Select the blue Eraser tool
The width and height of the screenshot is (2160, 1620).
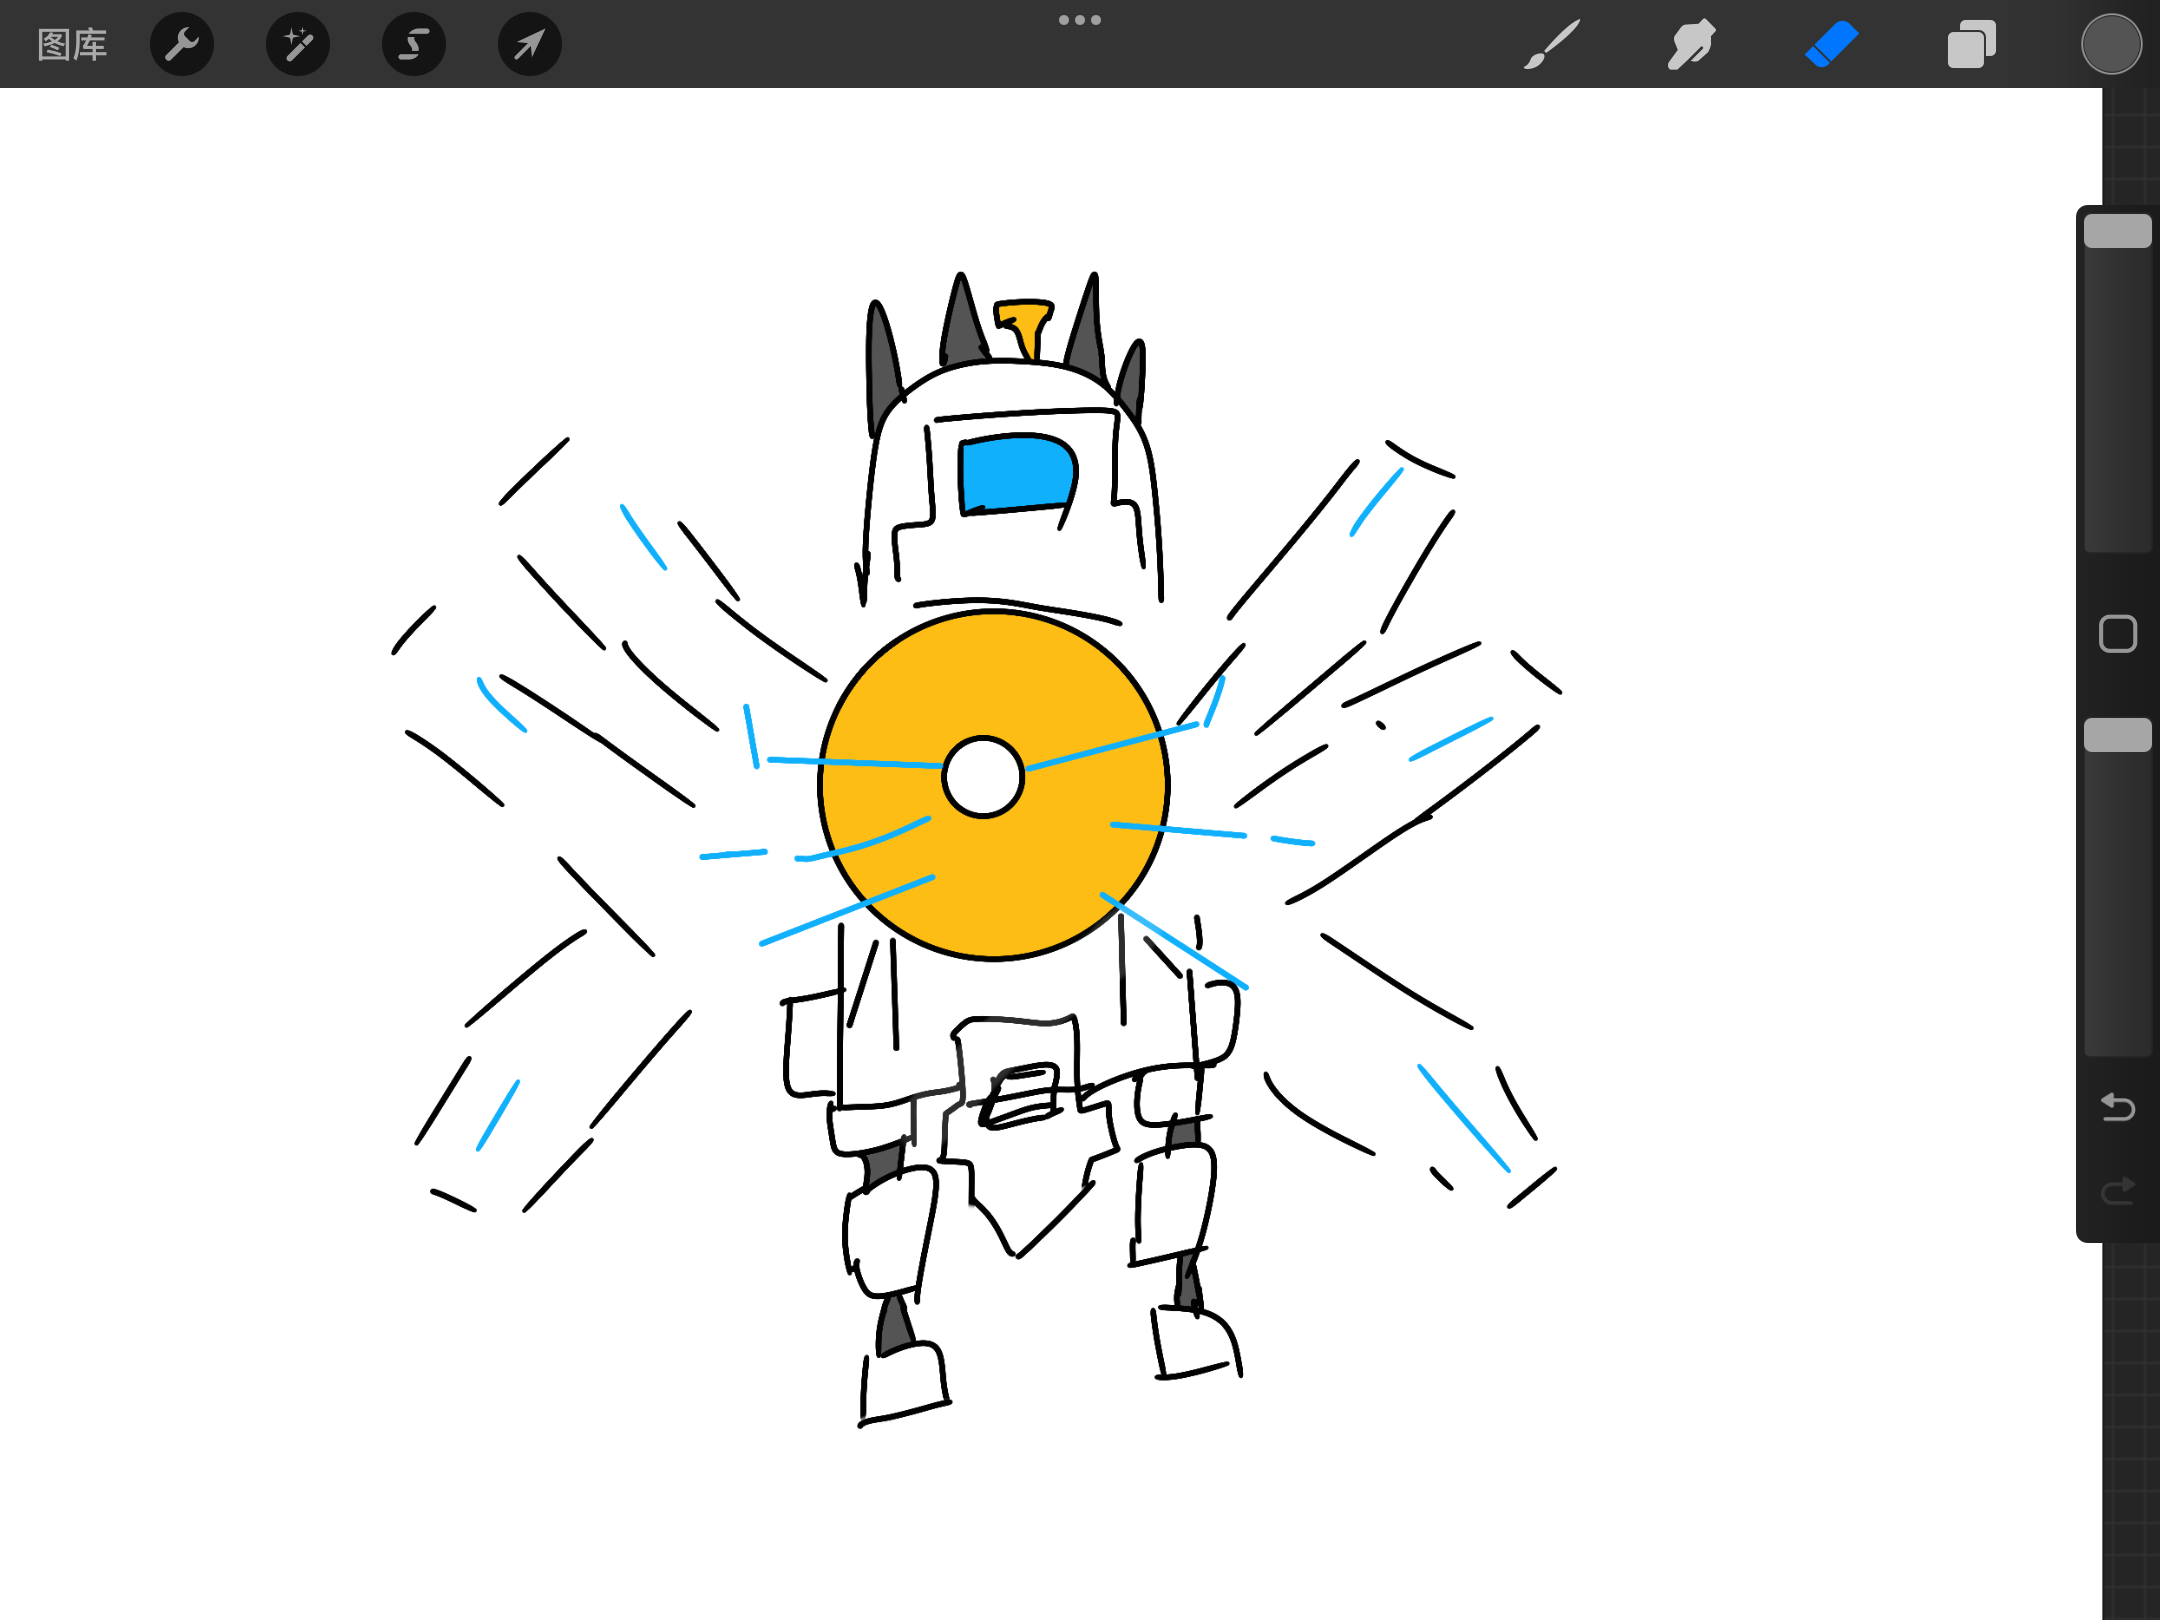[1832, 45]
